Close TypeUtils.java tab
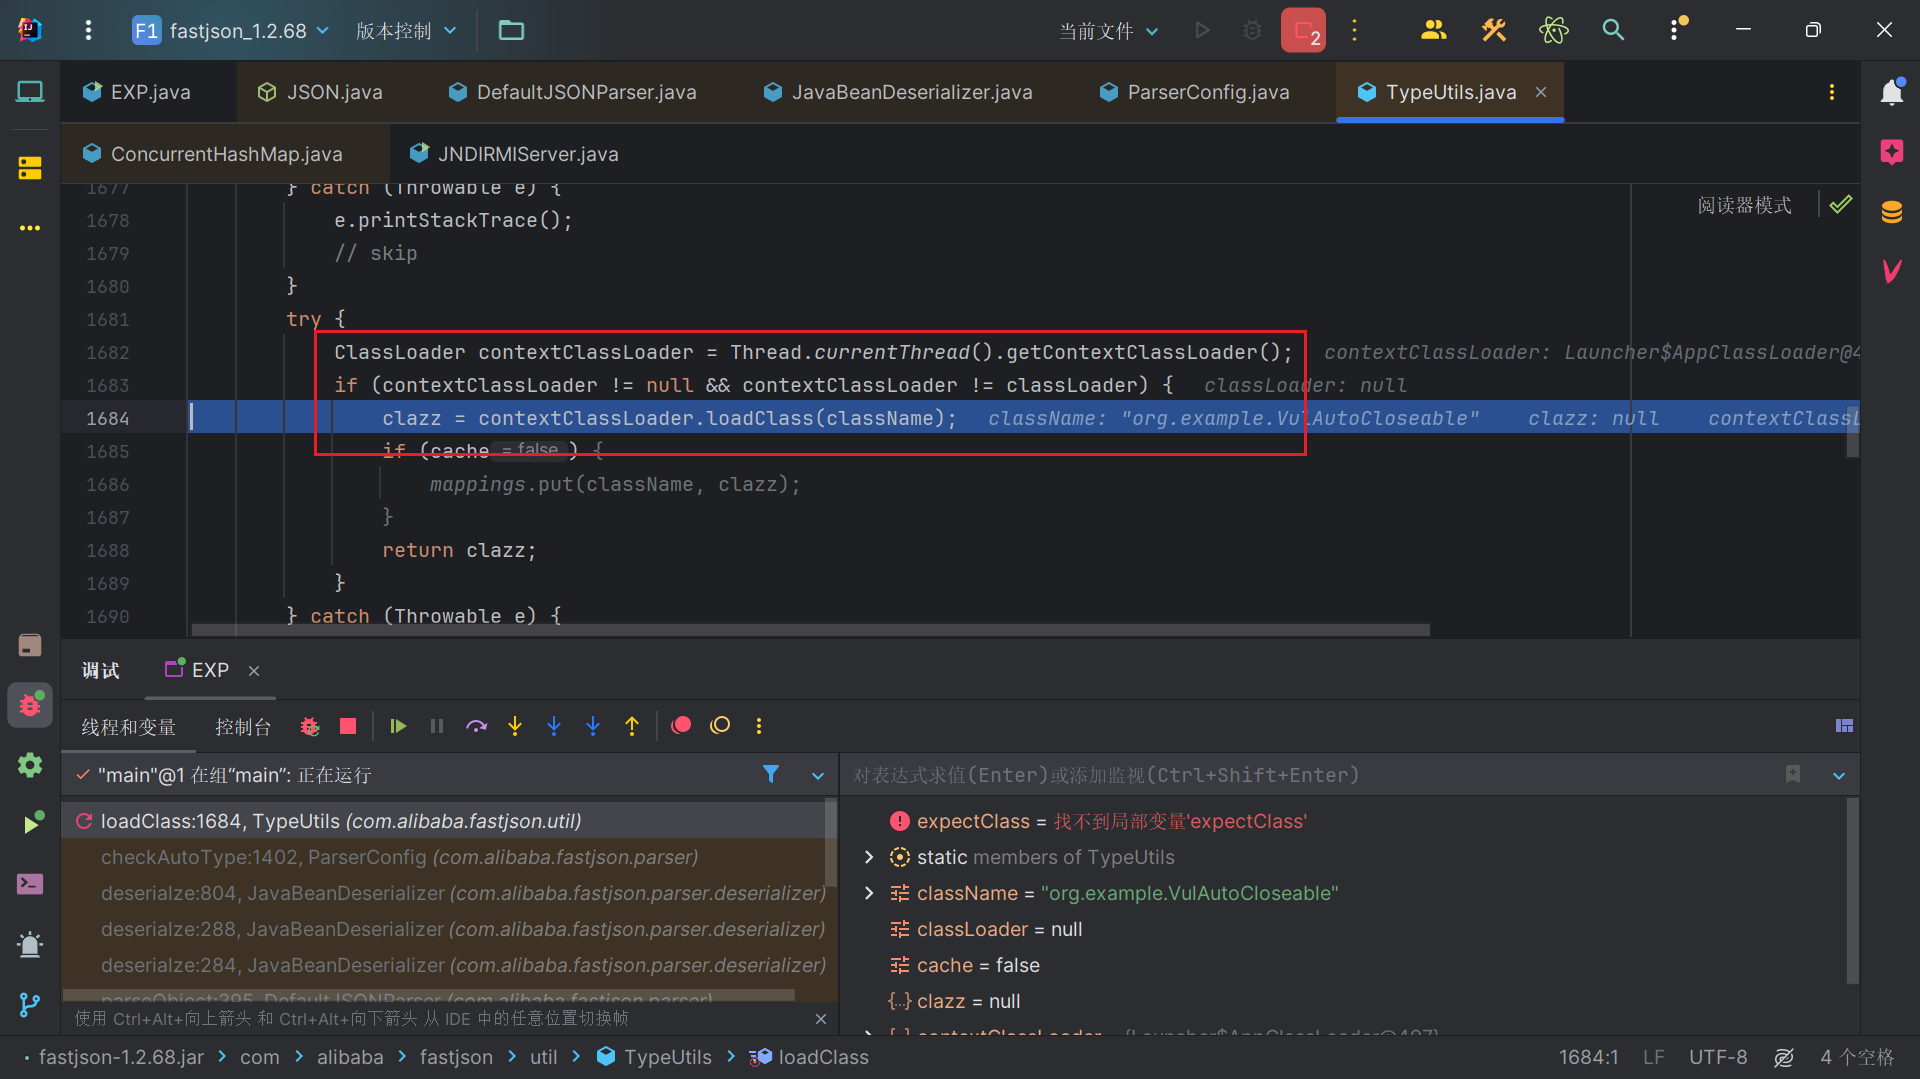 1541,92
